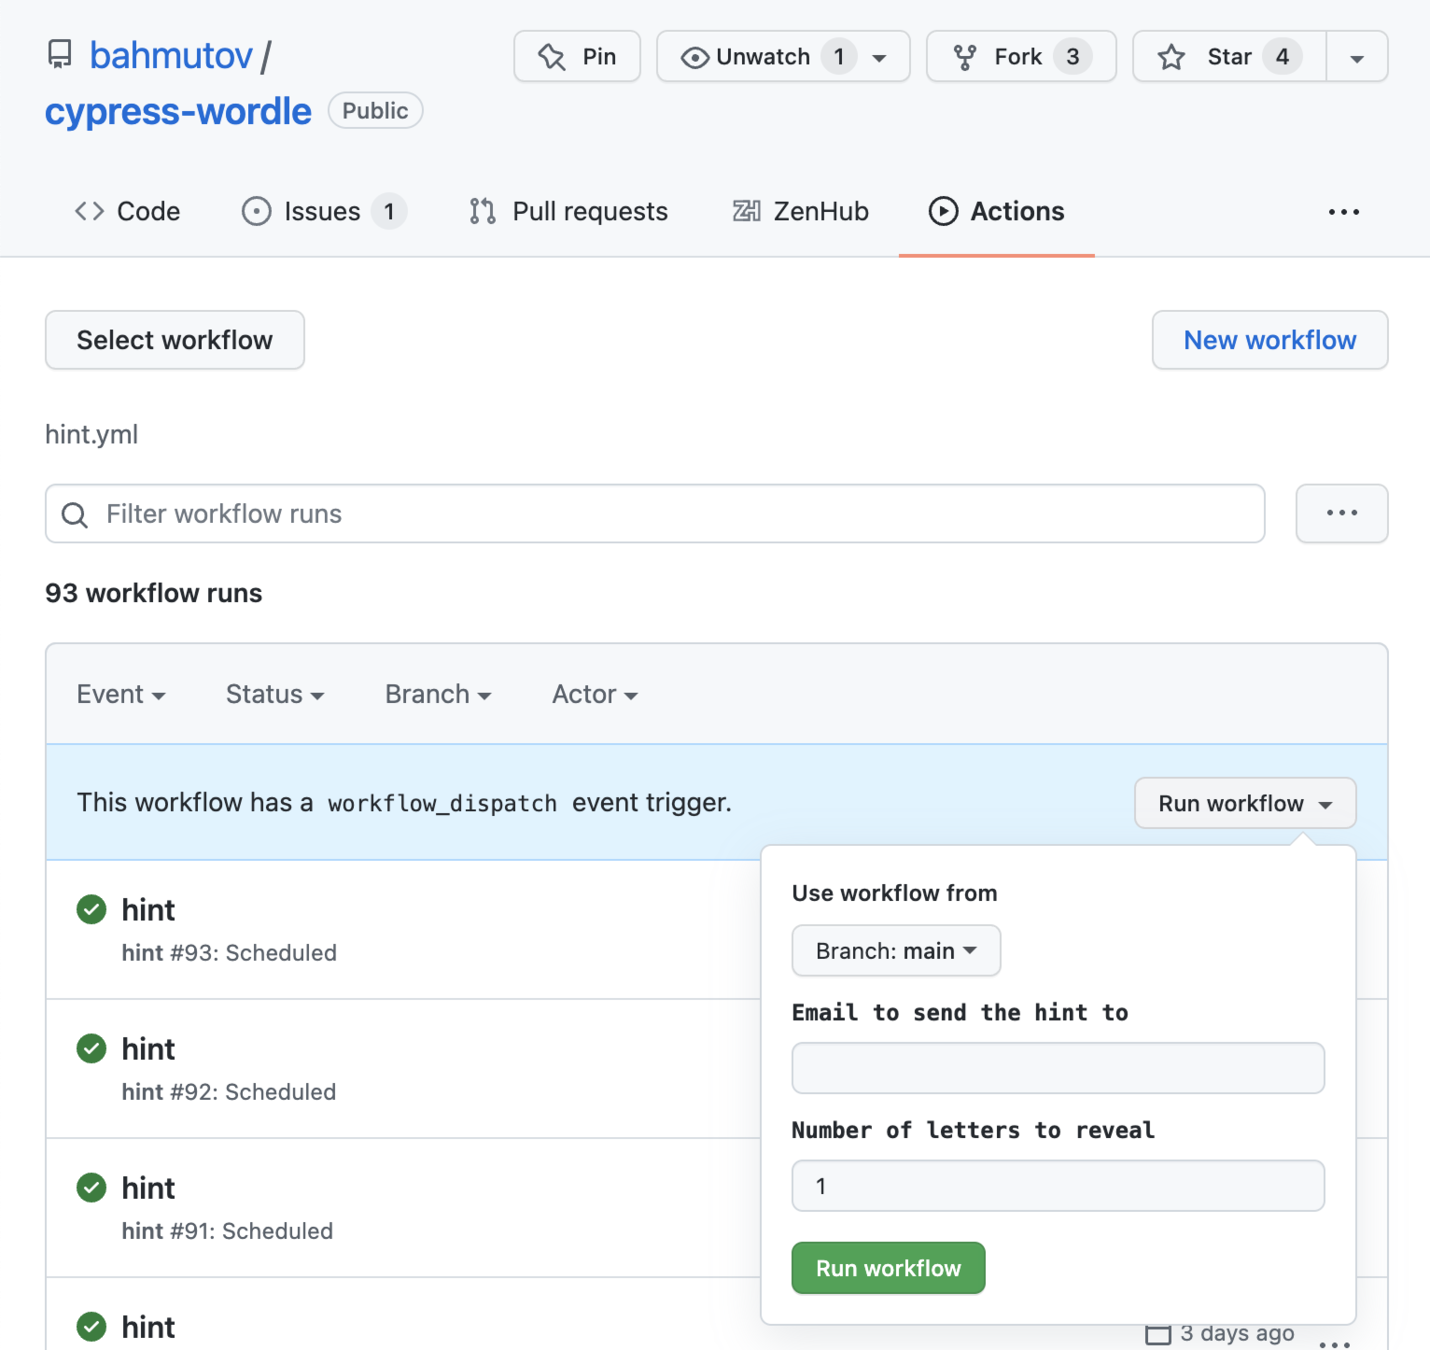
Task: Expand the Actor filter dropdown
Action: tap(595, 694)
